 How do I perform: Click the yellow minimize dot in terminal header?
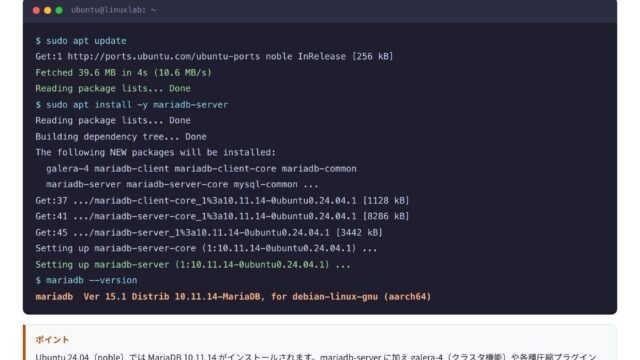[48, 10]
